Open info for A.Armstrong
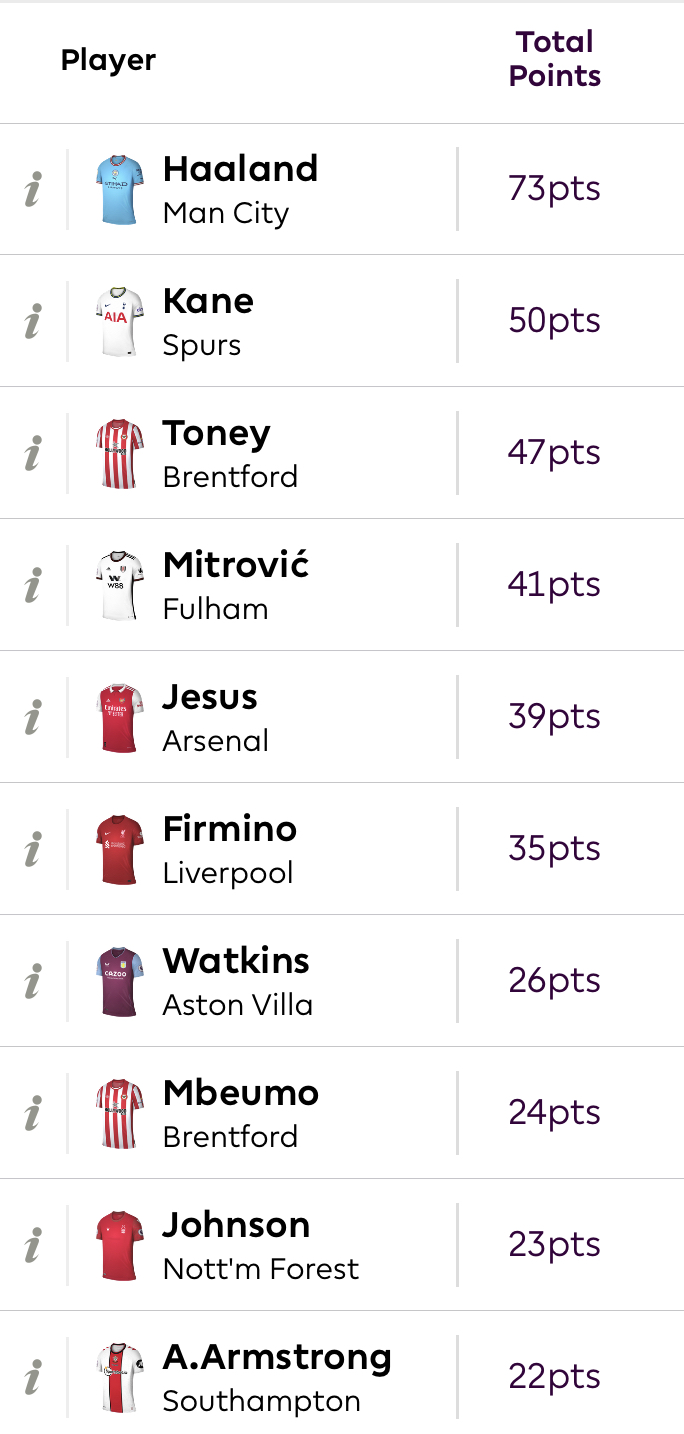Screen dimensions: 684x1434 pyautogui.click(x=31, y=1376)
